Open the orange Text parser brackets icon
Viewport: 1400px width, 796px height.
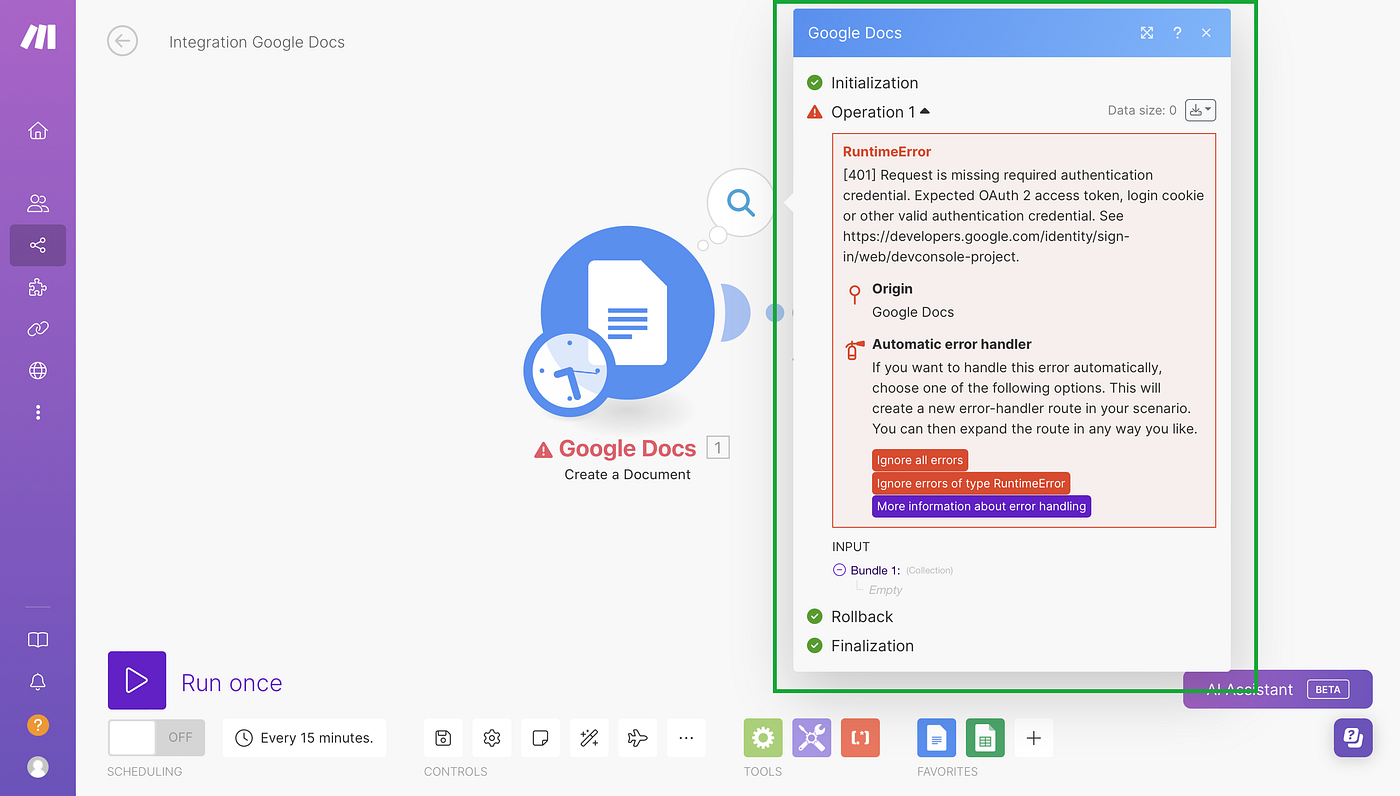tap(860, 738)
